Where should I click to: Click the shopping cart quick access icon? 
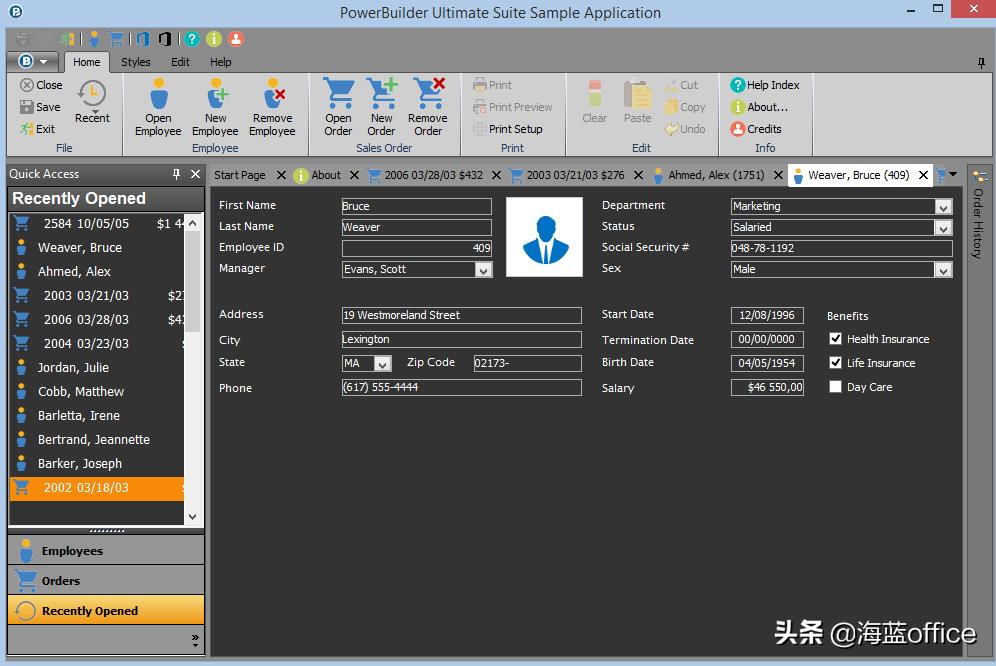pyautogui.click(x=116, y=38)
